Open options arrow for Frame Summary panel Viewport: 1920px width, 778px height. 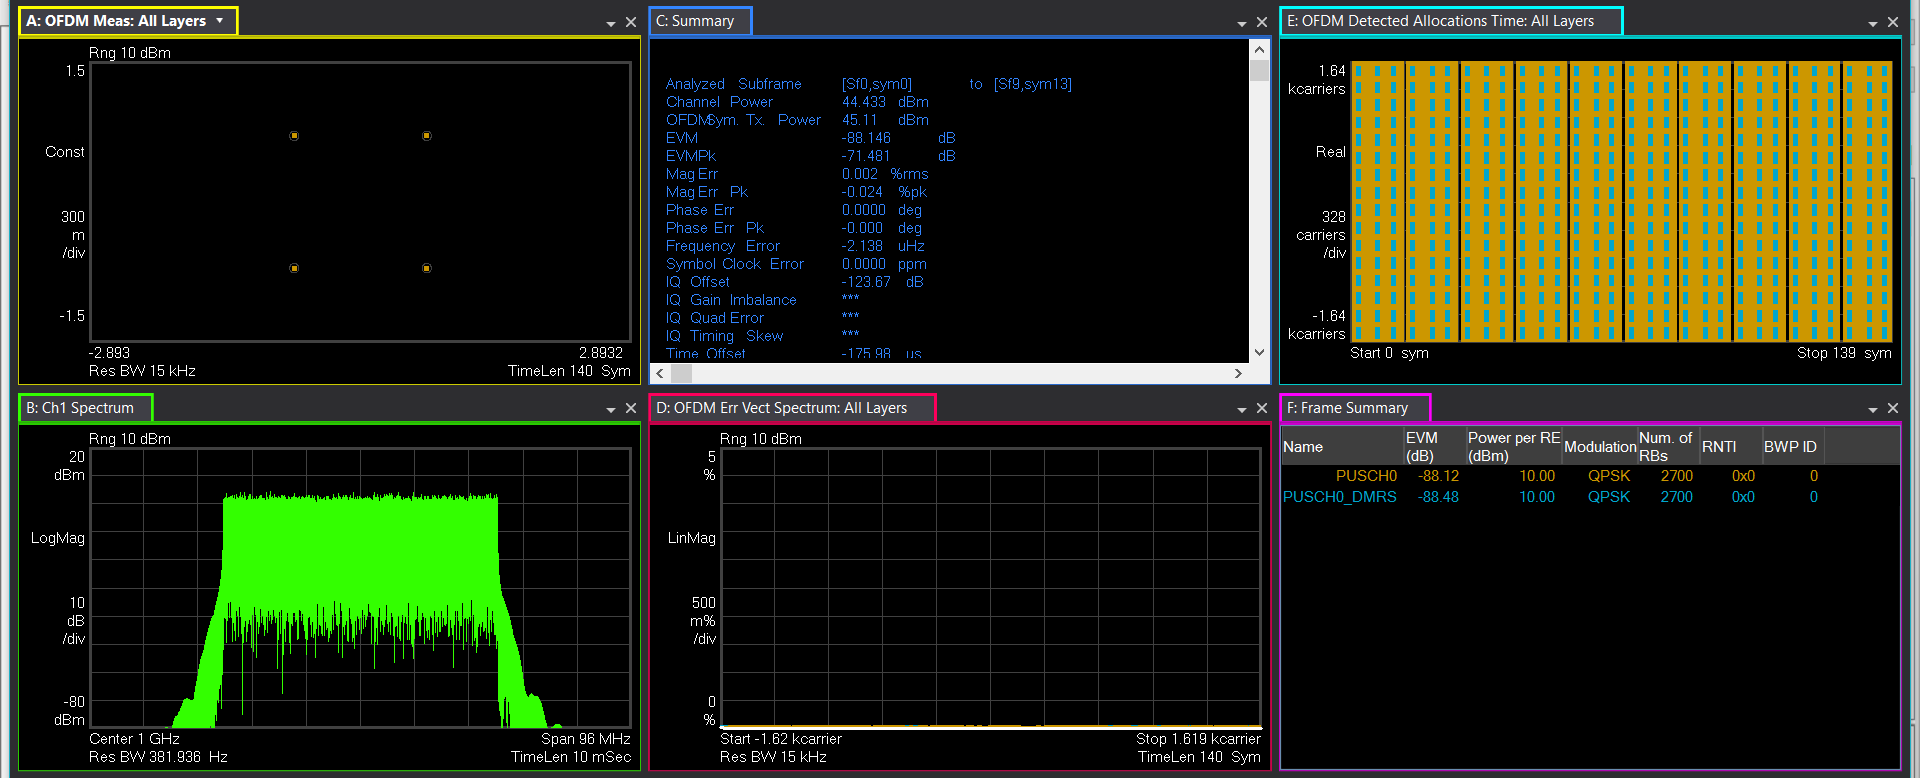point(1873,409)
